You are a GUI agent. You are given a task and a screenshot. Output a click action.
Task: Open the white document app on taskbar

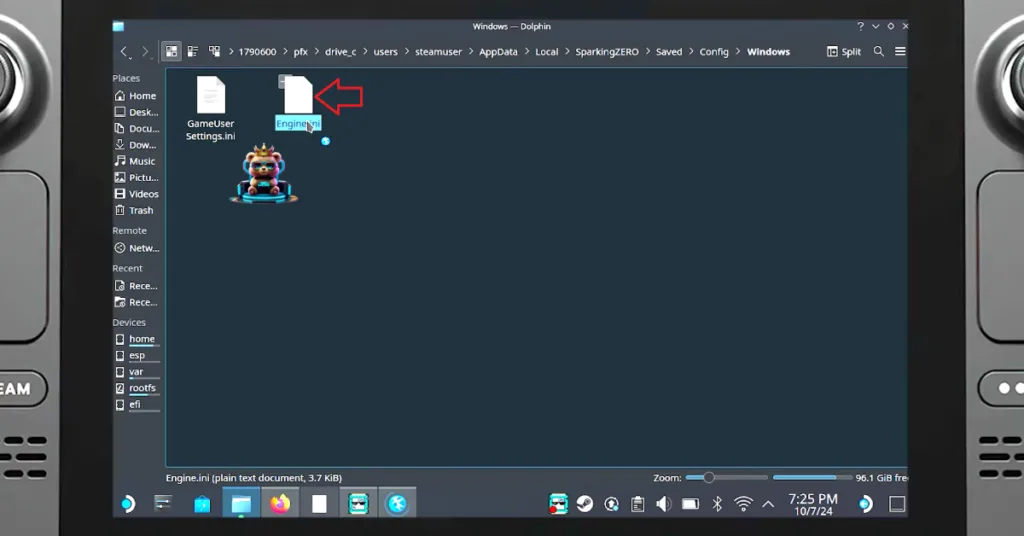pos(319,503)
